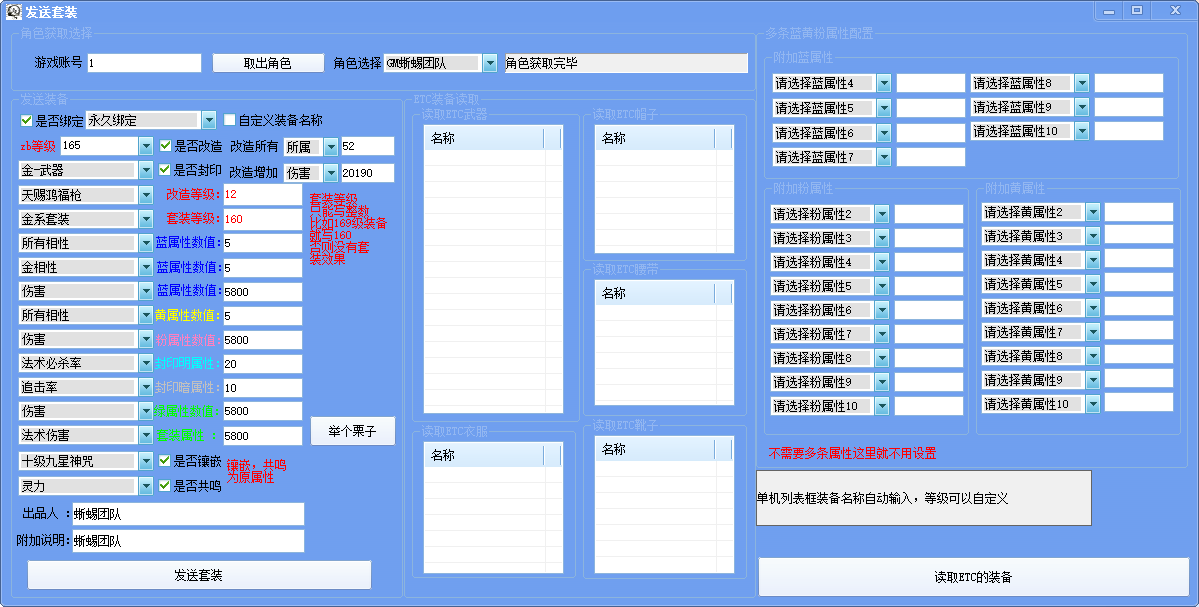Screen dimensions: 1199x607
Task: Click the 举个栗子 button
Action: [x=353, y=431]
